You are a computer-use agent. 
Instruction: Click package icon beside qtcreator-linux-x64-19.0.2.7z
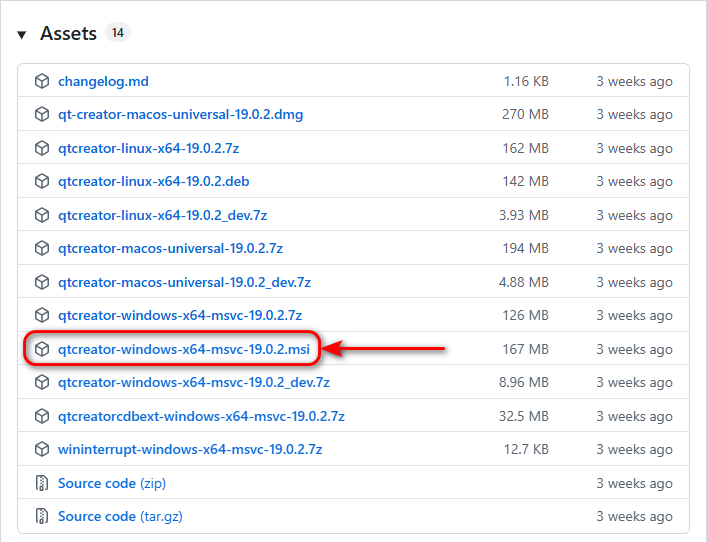click(x=42, y=148)
